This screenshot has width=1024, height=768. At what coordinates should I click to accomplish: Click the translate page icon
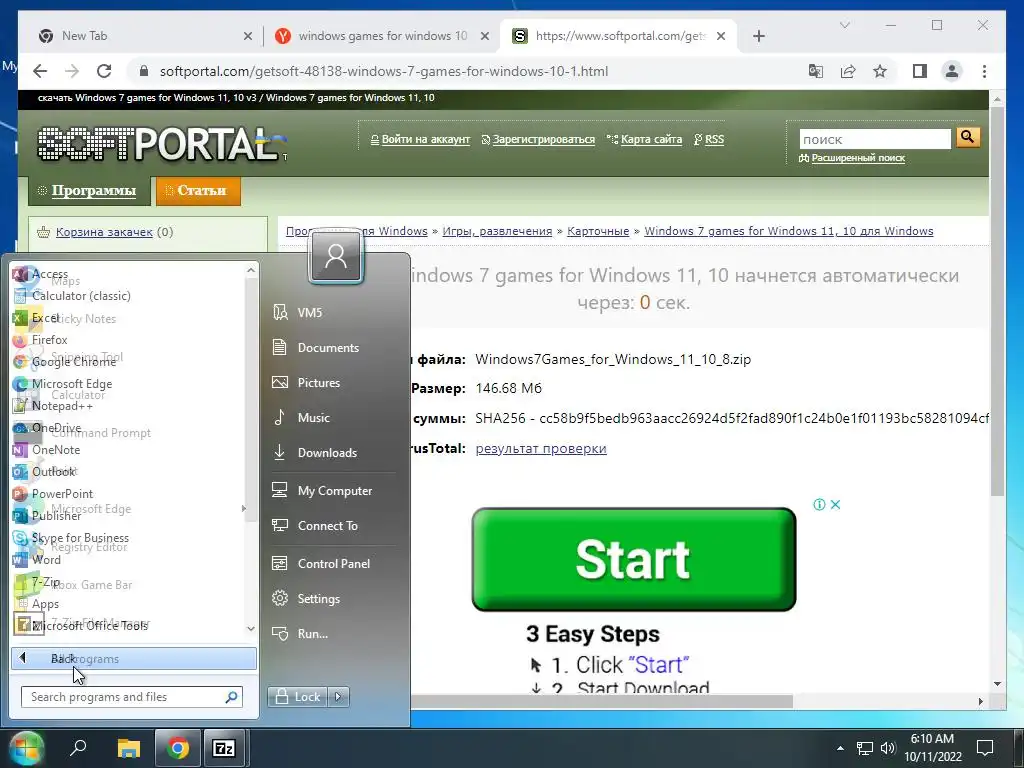pos(816,71)
